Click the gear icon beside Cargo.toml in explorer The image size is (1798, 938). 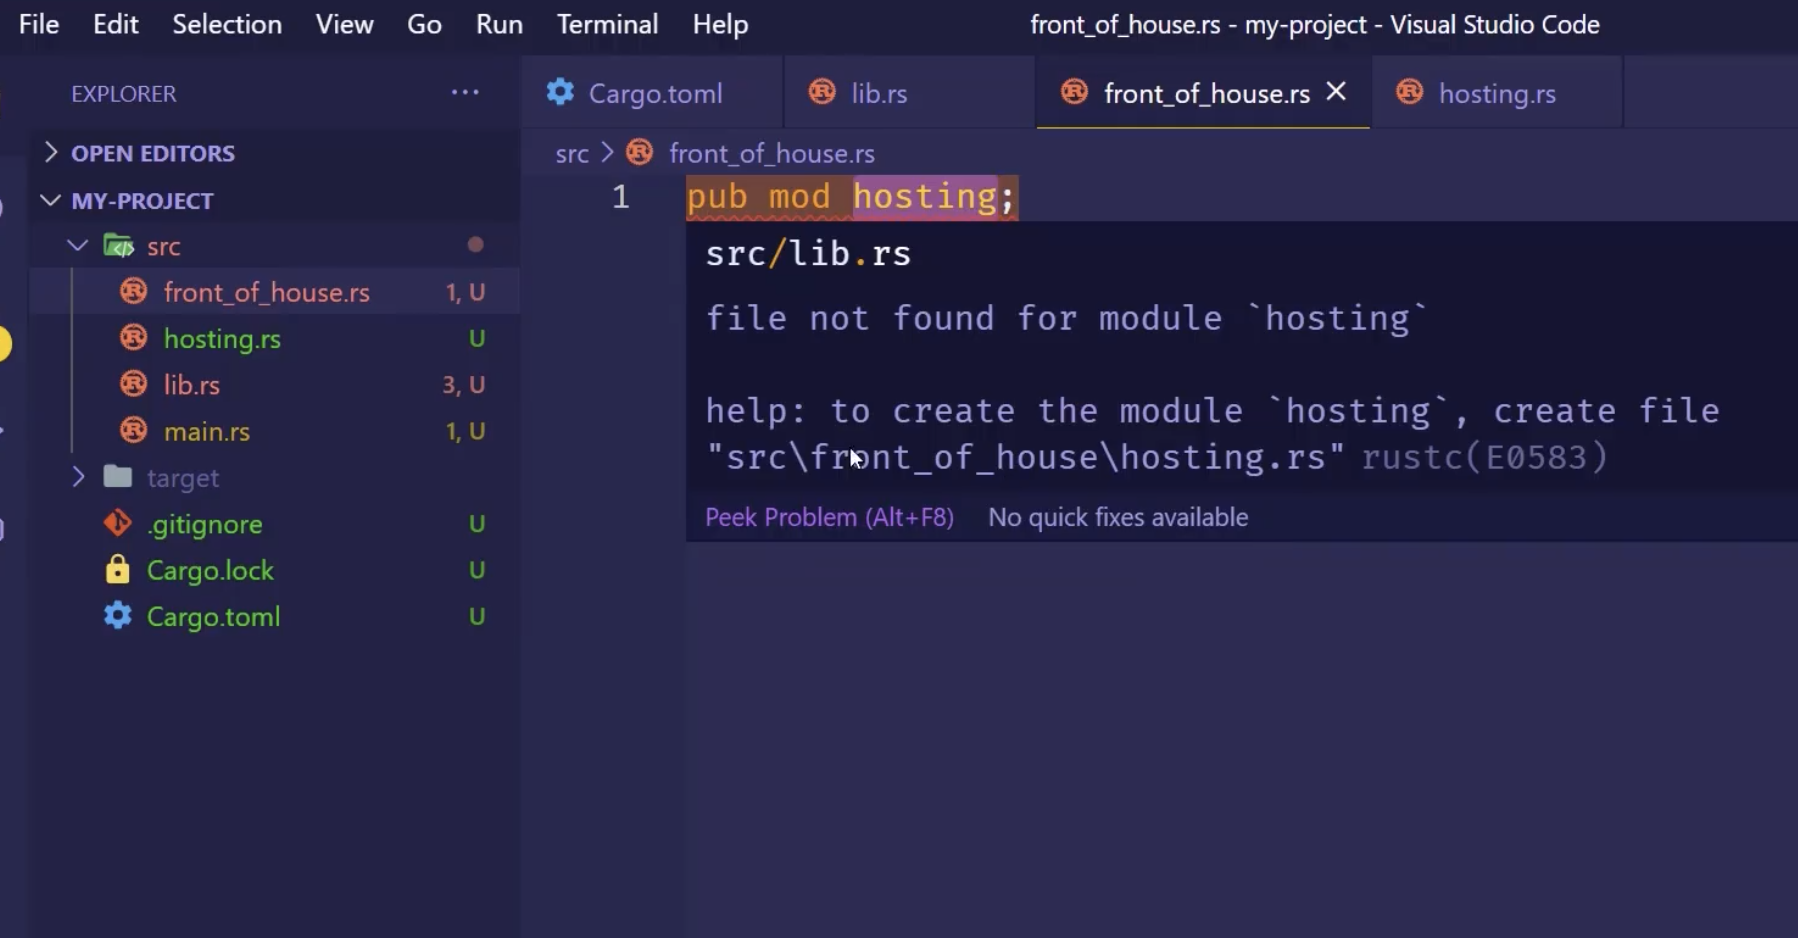pyautogui.click(x=117, y=616)
